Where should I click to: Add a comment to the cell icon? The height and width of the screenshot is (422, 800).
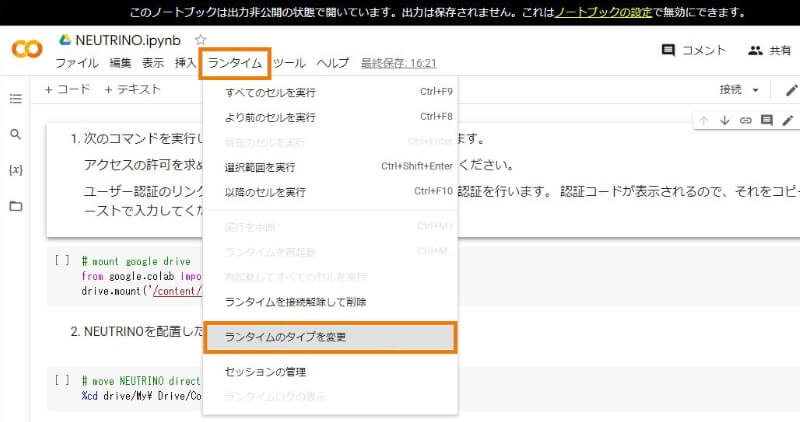(x=766, y=120)
